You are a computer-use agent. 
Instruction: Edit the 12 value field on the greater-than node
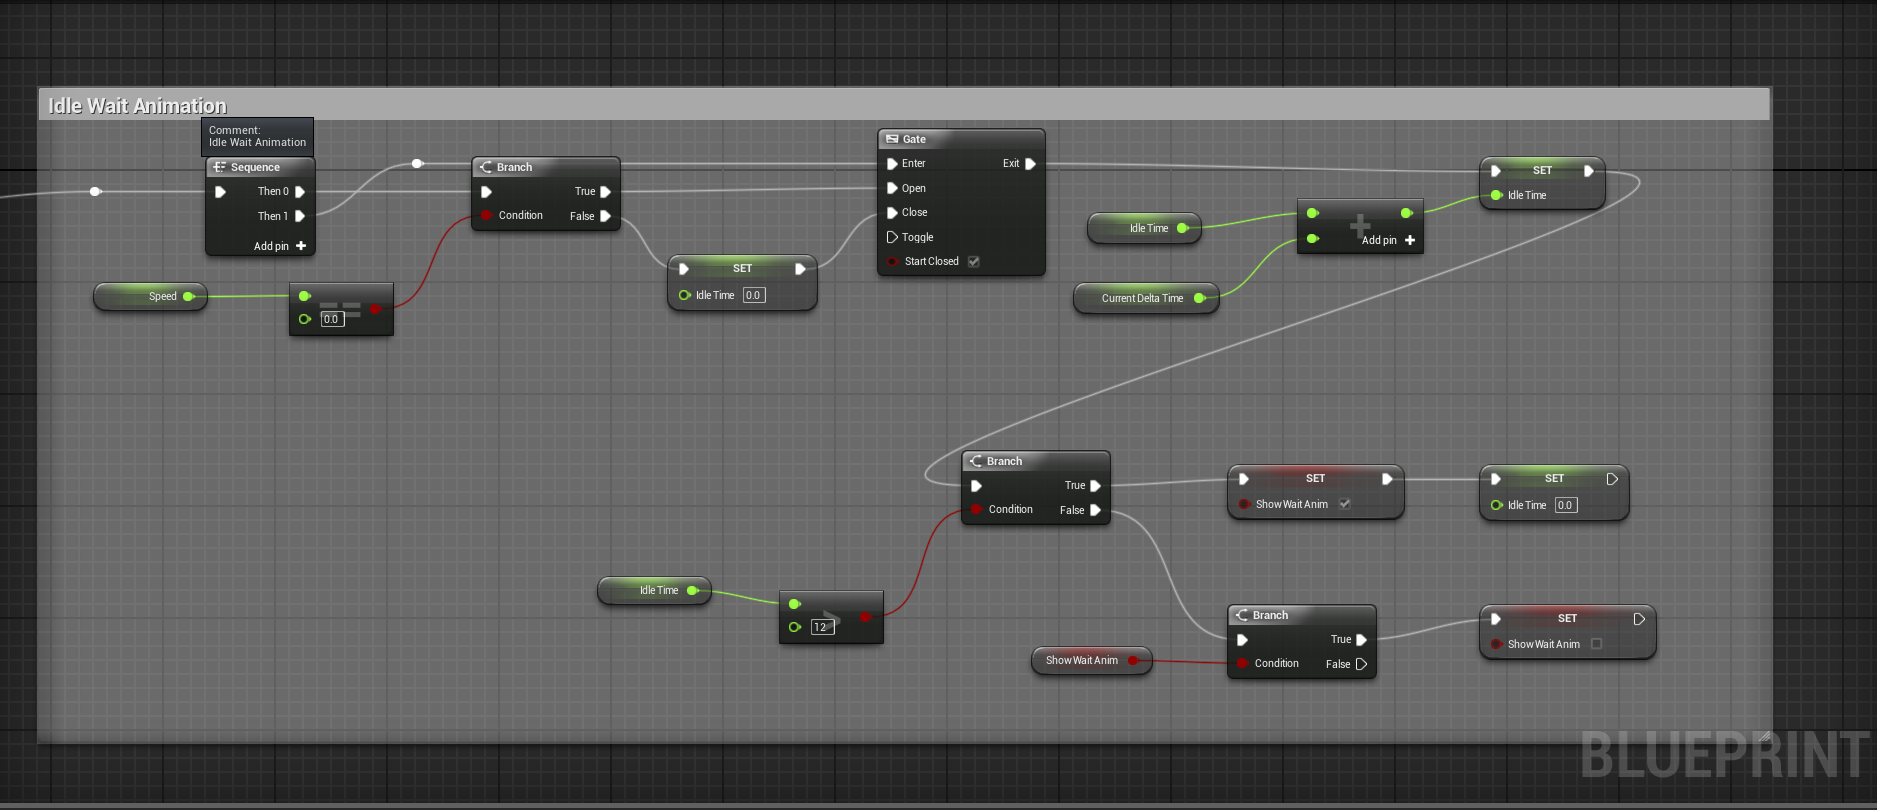[x=822, y=627]
